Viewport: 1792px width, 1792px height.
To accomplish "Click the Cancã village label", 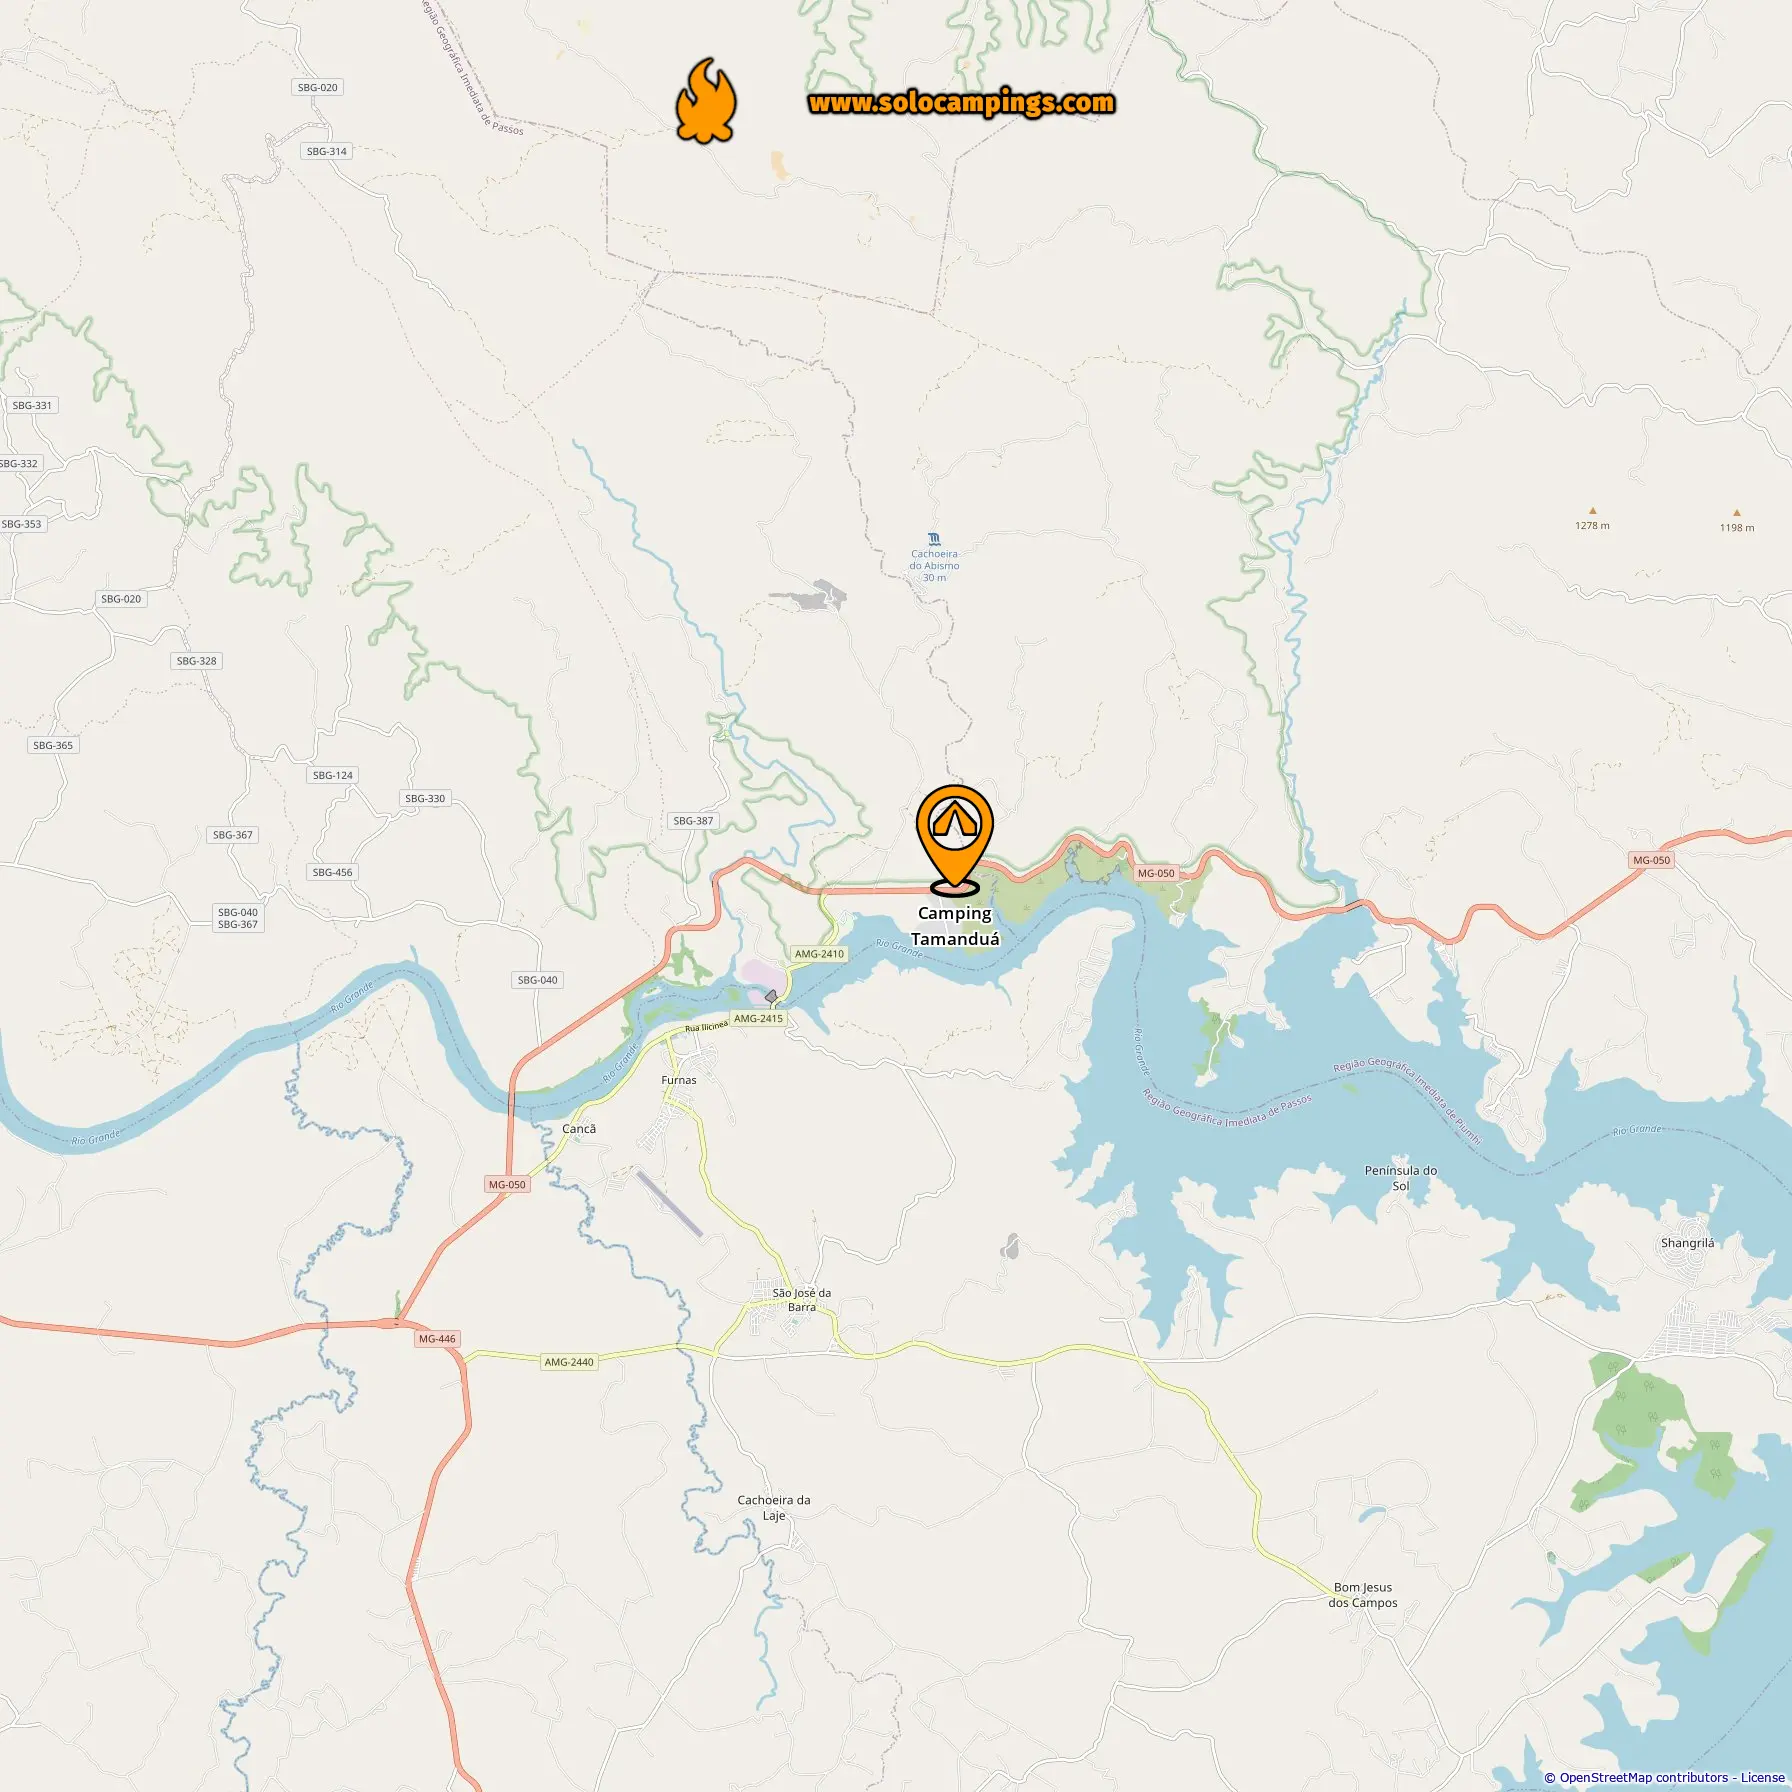I will (579, 1129).
